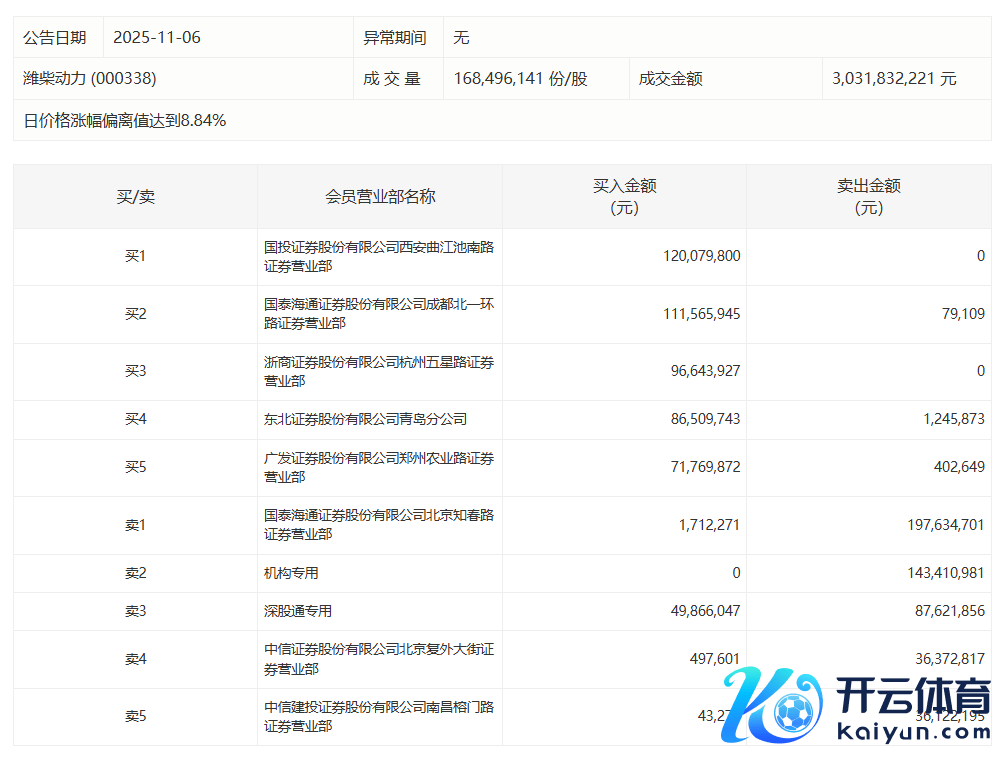This screenshot has width=1006, height=765.
Task: Click the 广发证券 郑州农业路 brokerage name
Action: [x=378, y=467]
